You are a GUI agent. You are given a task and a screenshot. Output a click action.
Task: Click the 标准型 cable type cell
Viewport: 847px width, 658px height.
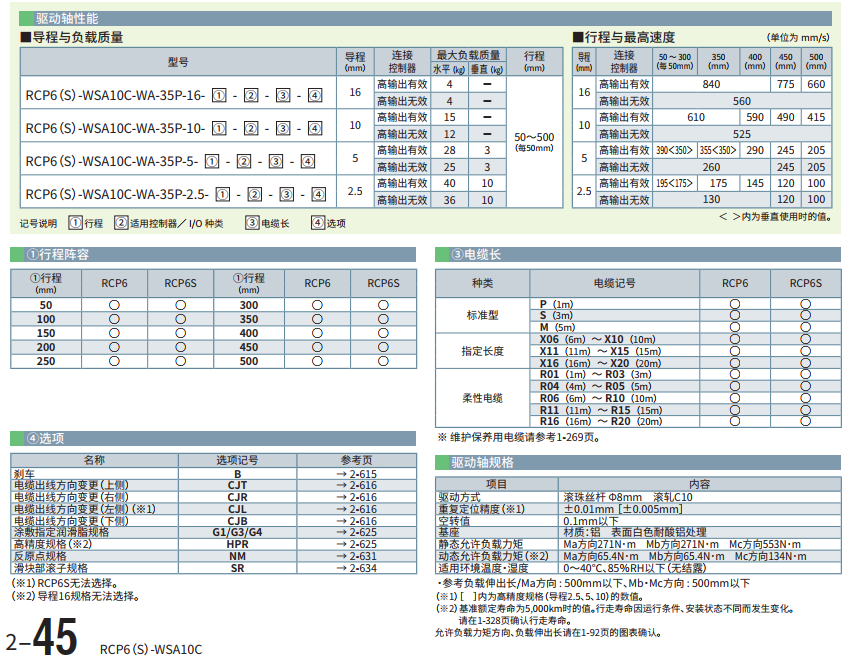(x=482, y=315)
